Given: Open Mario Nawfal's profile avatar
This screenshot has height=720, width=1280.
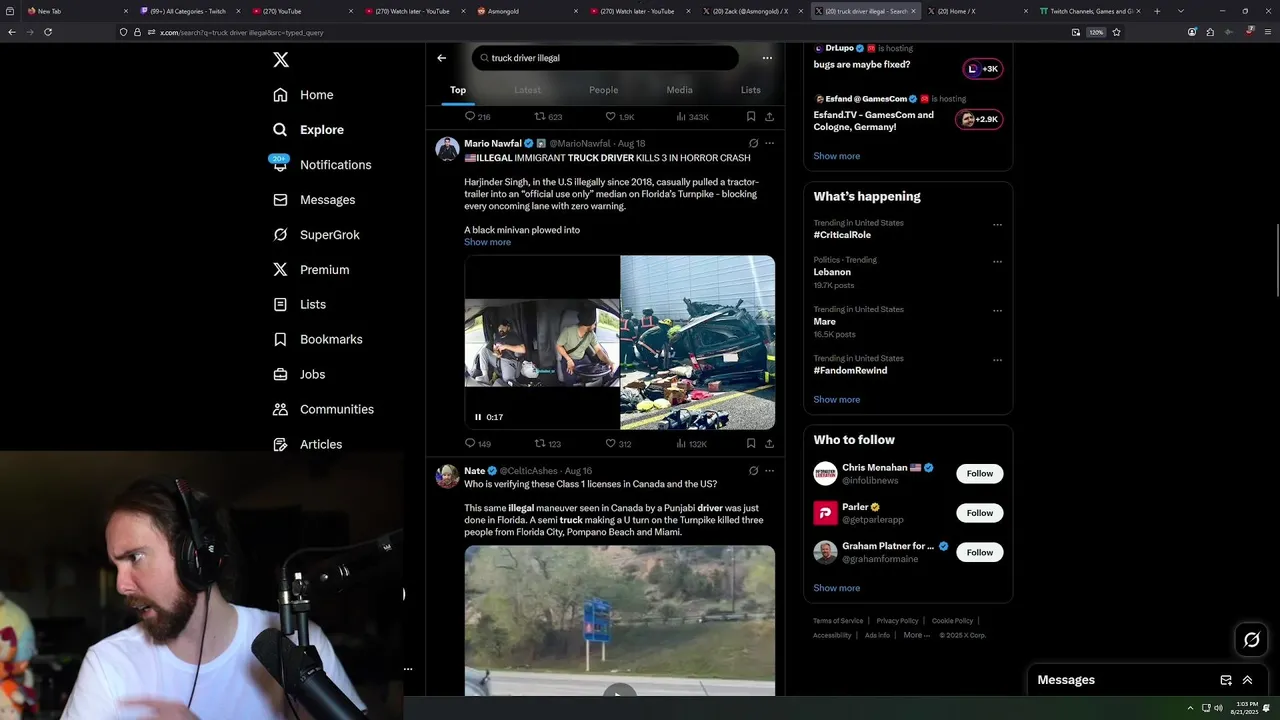Looking at the screenshot, I should point(447,149).
